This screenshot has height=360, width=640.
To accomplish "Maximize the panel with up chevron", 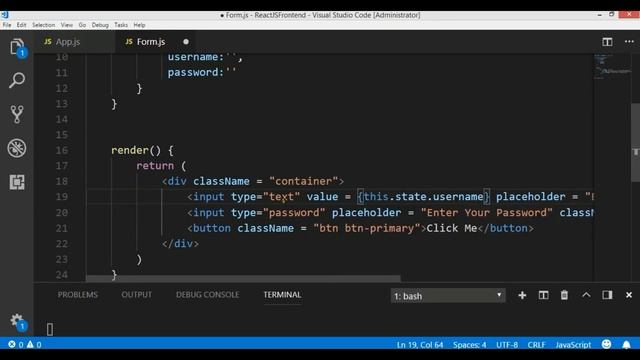I will click(x=586, y=295).
